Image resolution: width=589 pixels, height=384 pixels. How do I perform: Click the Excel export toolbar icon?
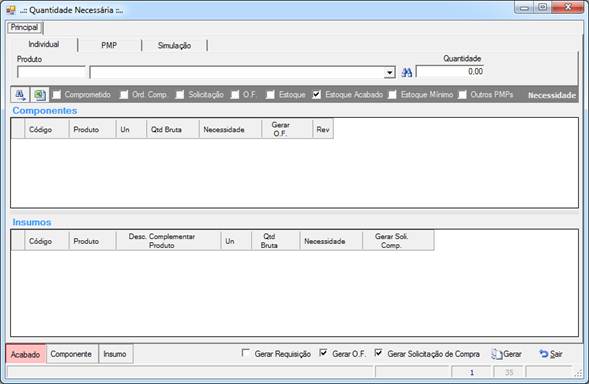pyautogui.click(x=39, y=95)
